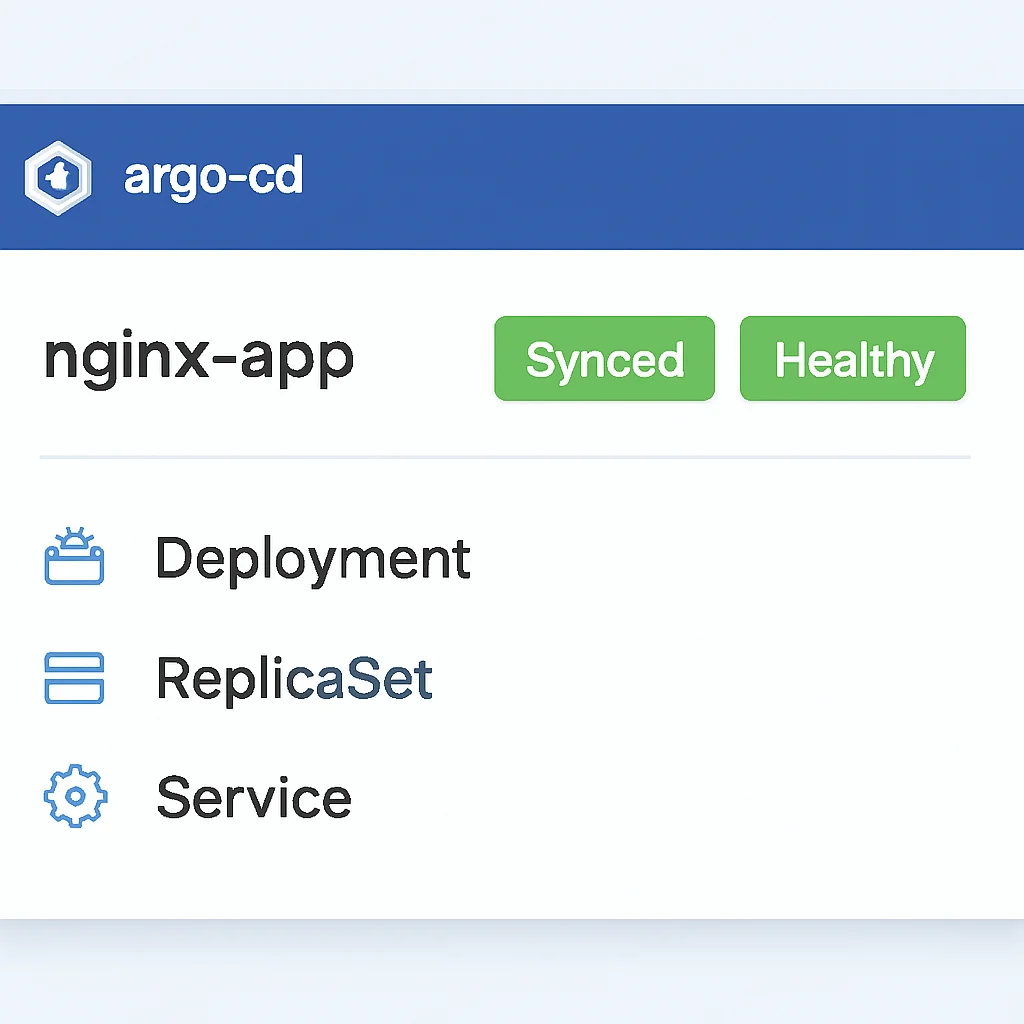Click the Service gear icon

[x=76, y=796]
